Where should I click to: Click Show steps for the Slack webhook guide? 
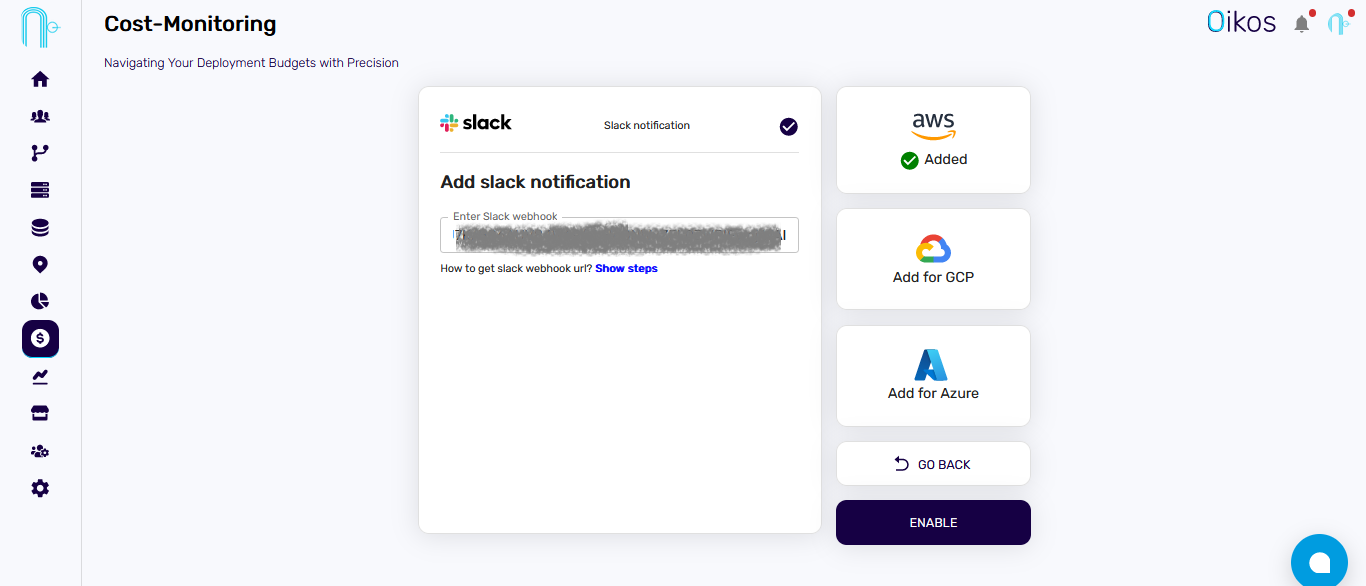click(x=626, y=268)
